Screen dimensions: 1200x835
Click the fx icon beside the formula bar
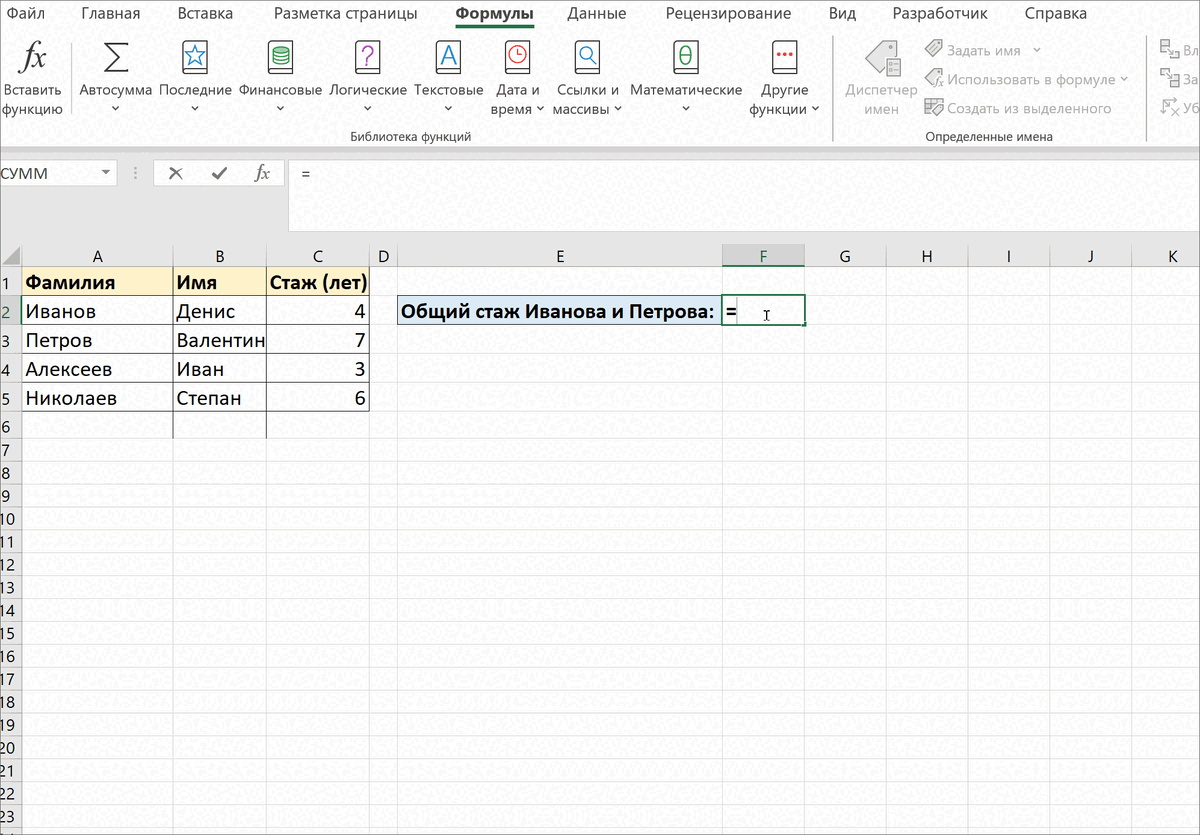(262, 173)
